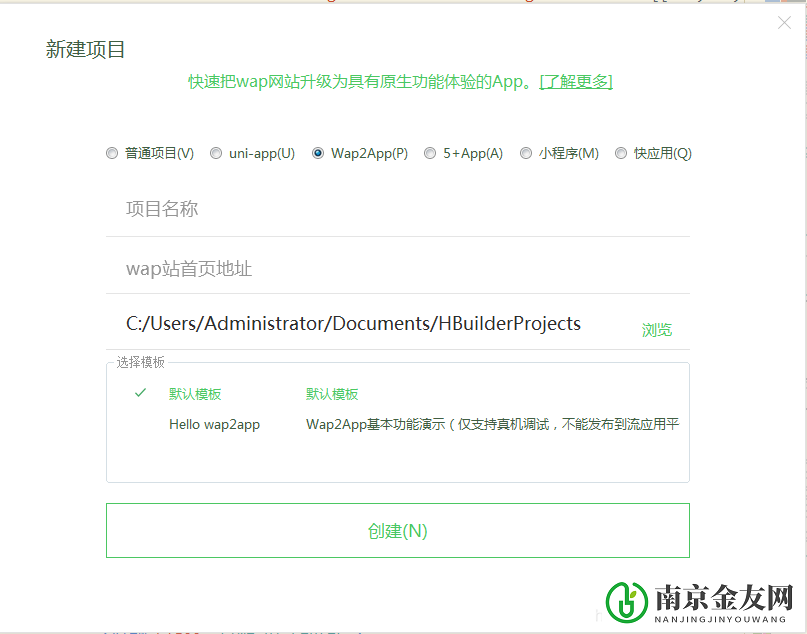Screen dimensions: 807x634
Task: Focus the wap站首页地址 input field
Action: (x=397, y=268)
